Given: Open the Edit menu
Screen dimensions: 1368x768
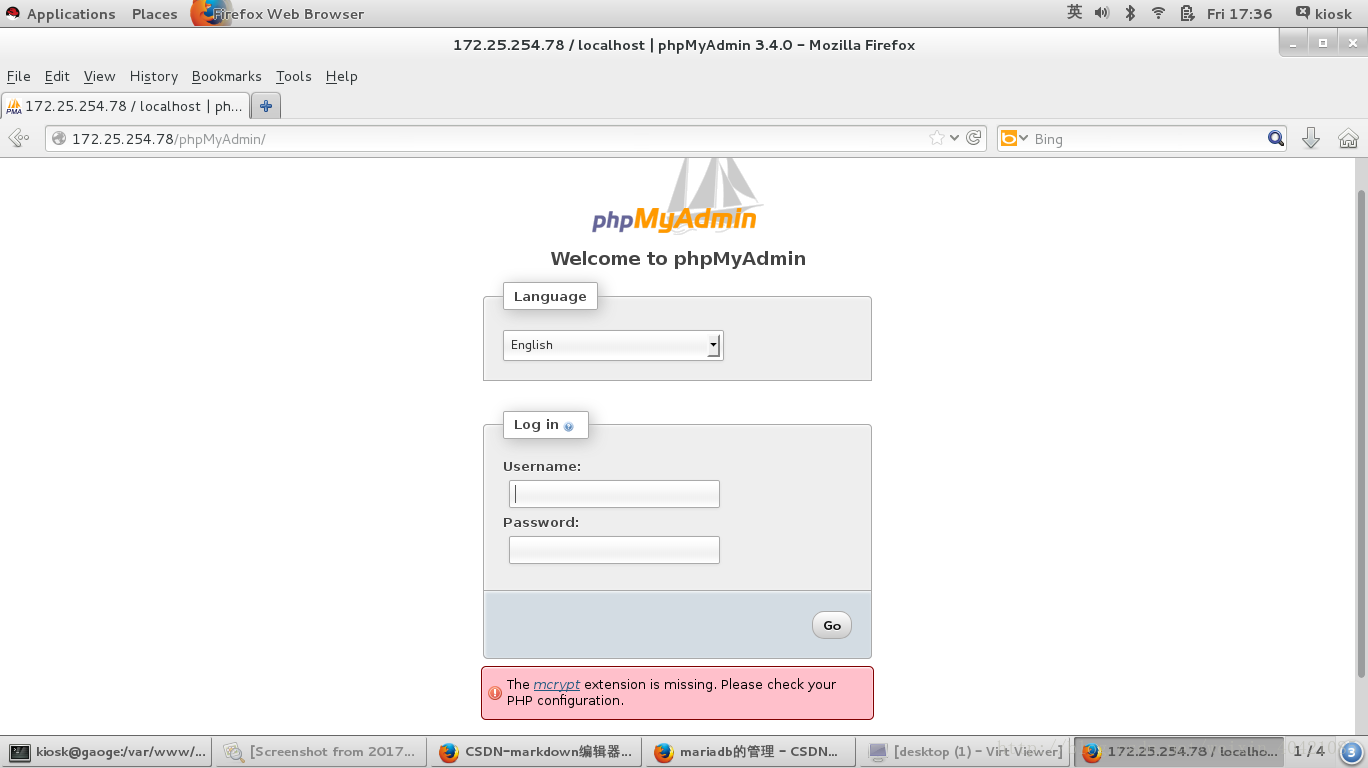Looking at the screenshot, I should (57, 76).
